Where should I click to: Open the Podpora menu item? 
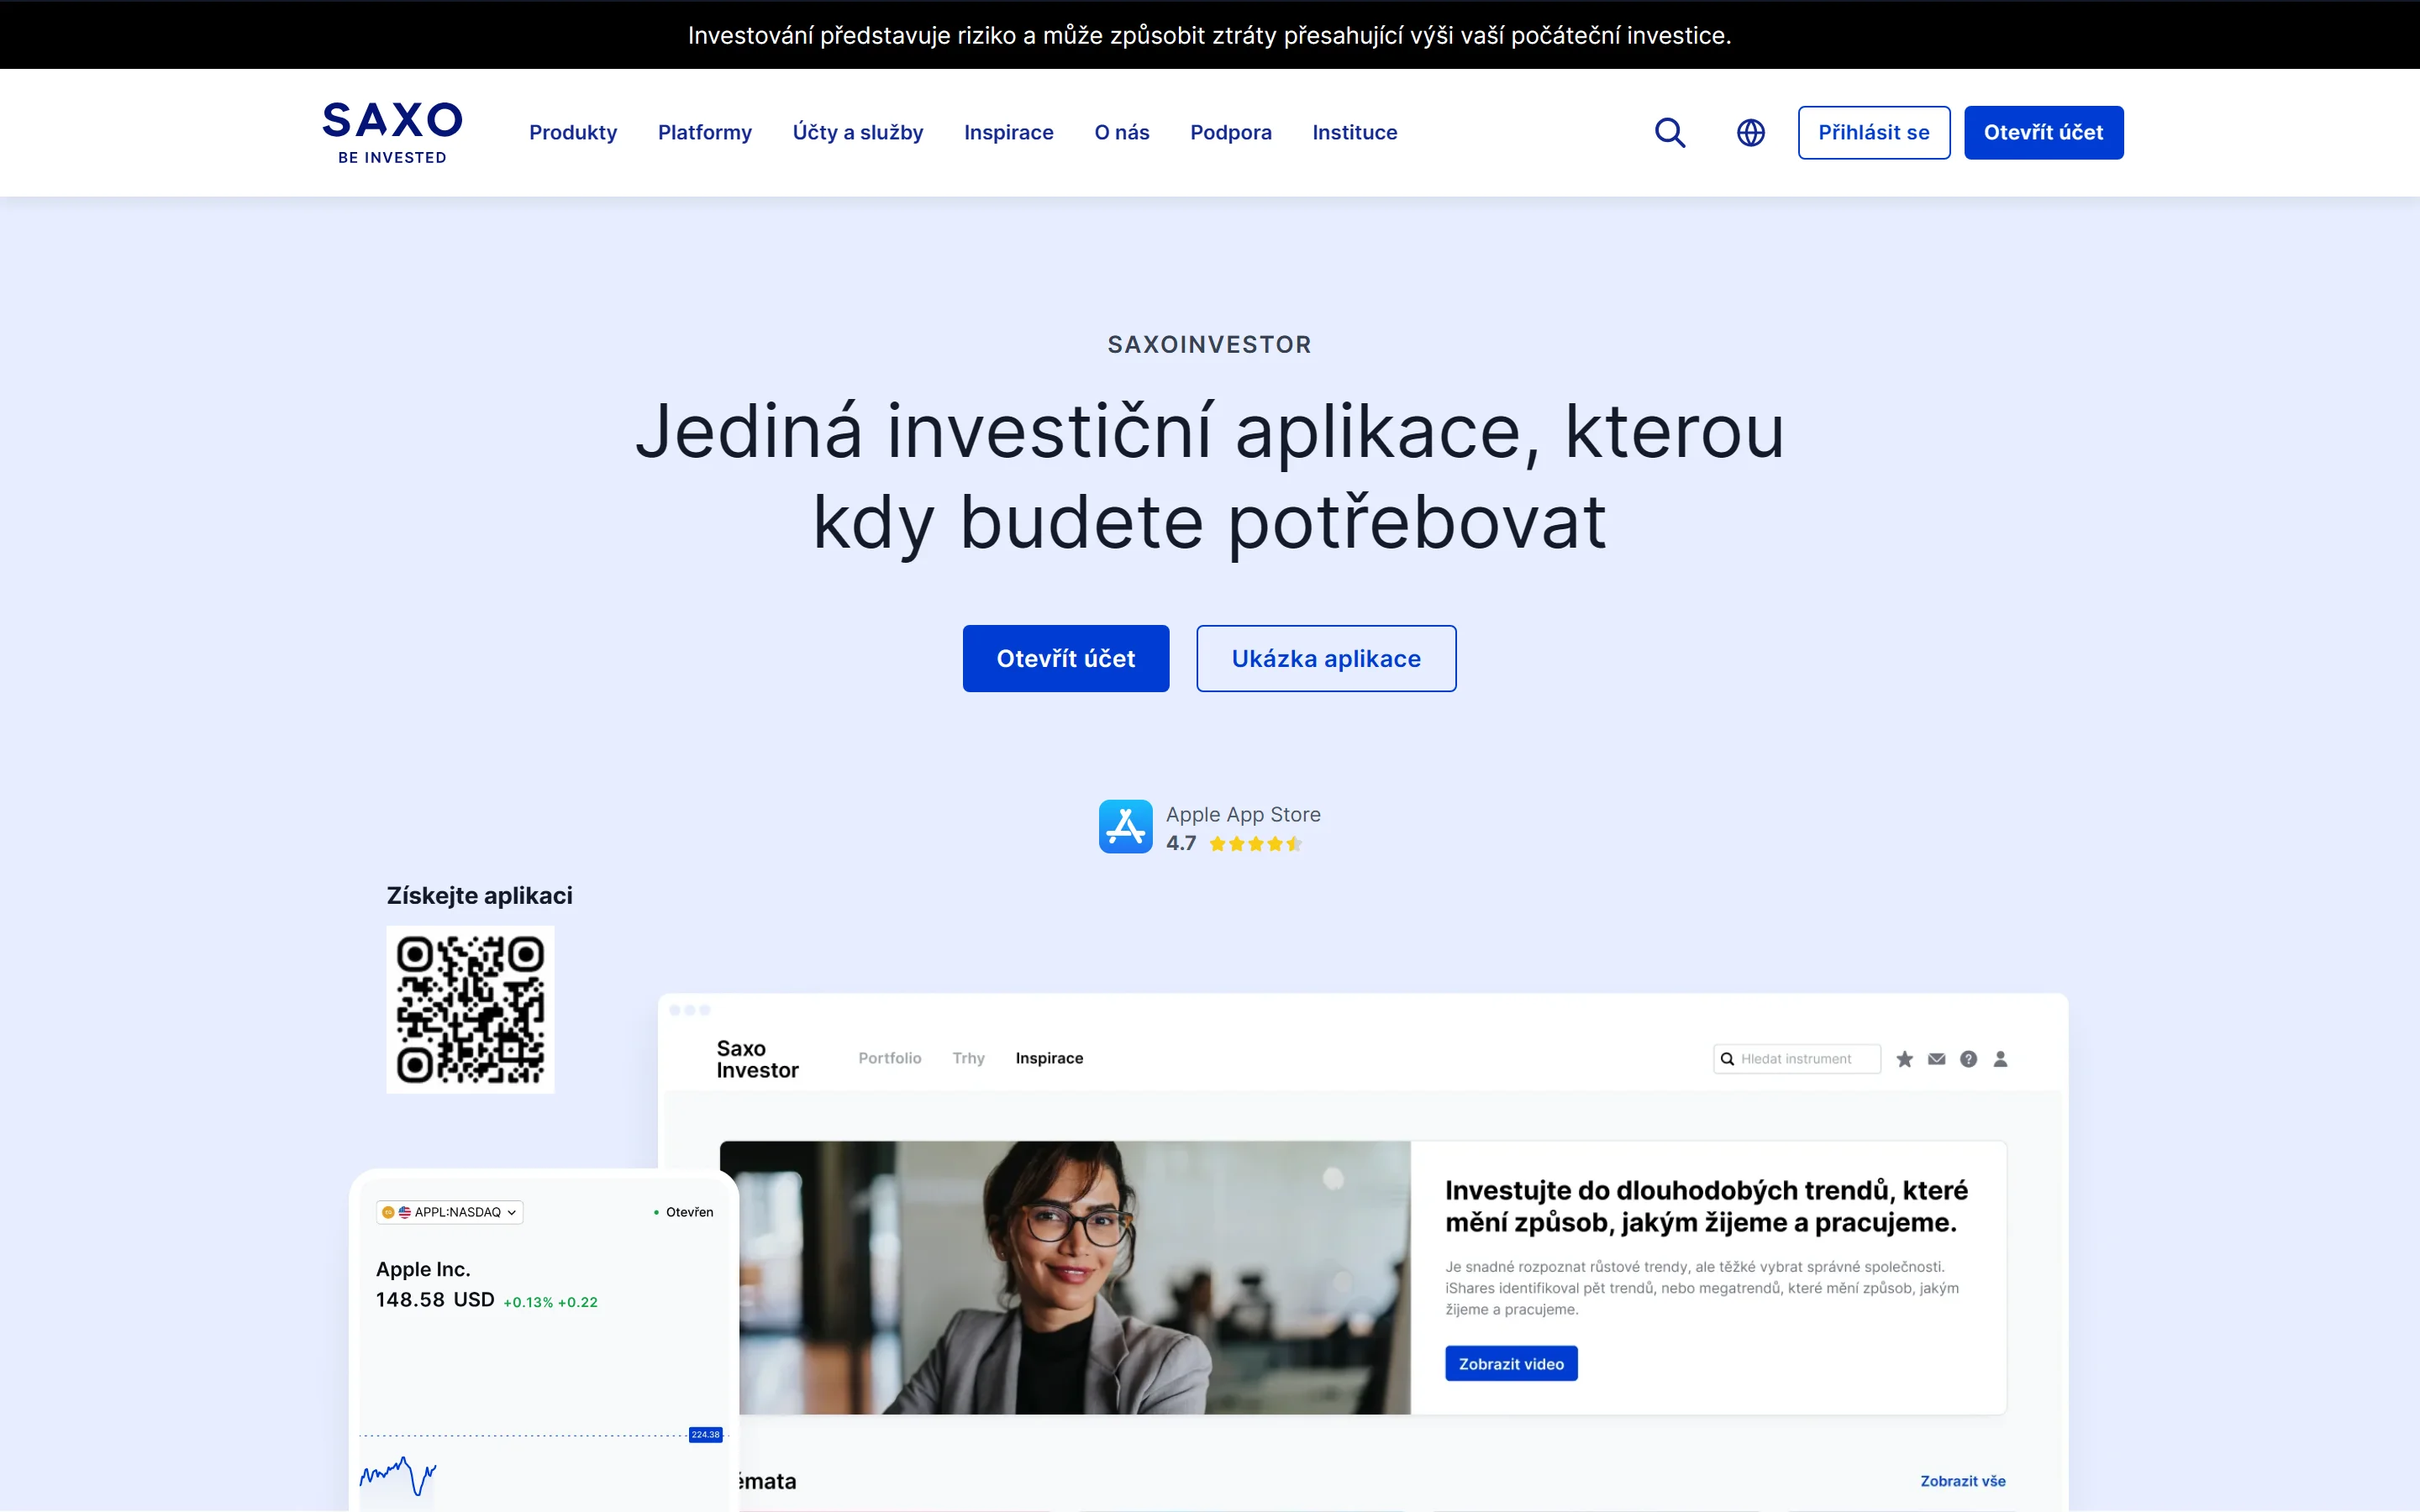point(1231,132)
